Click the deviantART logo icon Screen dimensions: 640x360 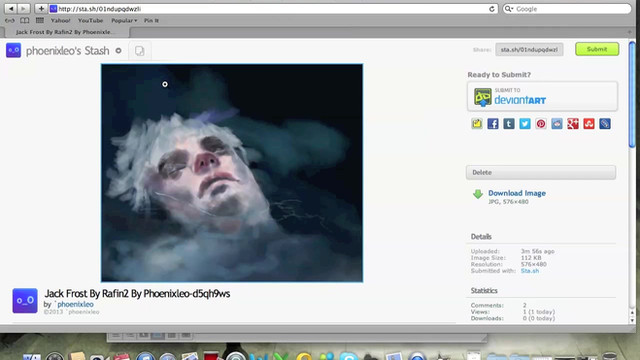tap(483, 97)
